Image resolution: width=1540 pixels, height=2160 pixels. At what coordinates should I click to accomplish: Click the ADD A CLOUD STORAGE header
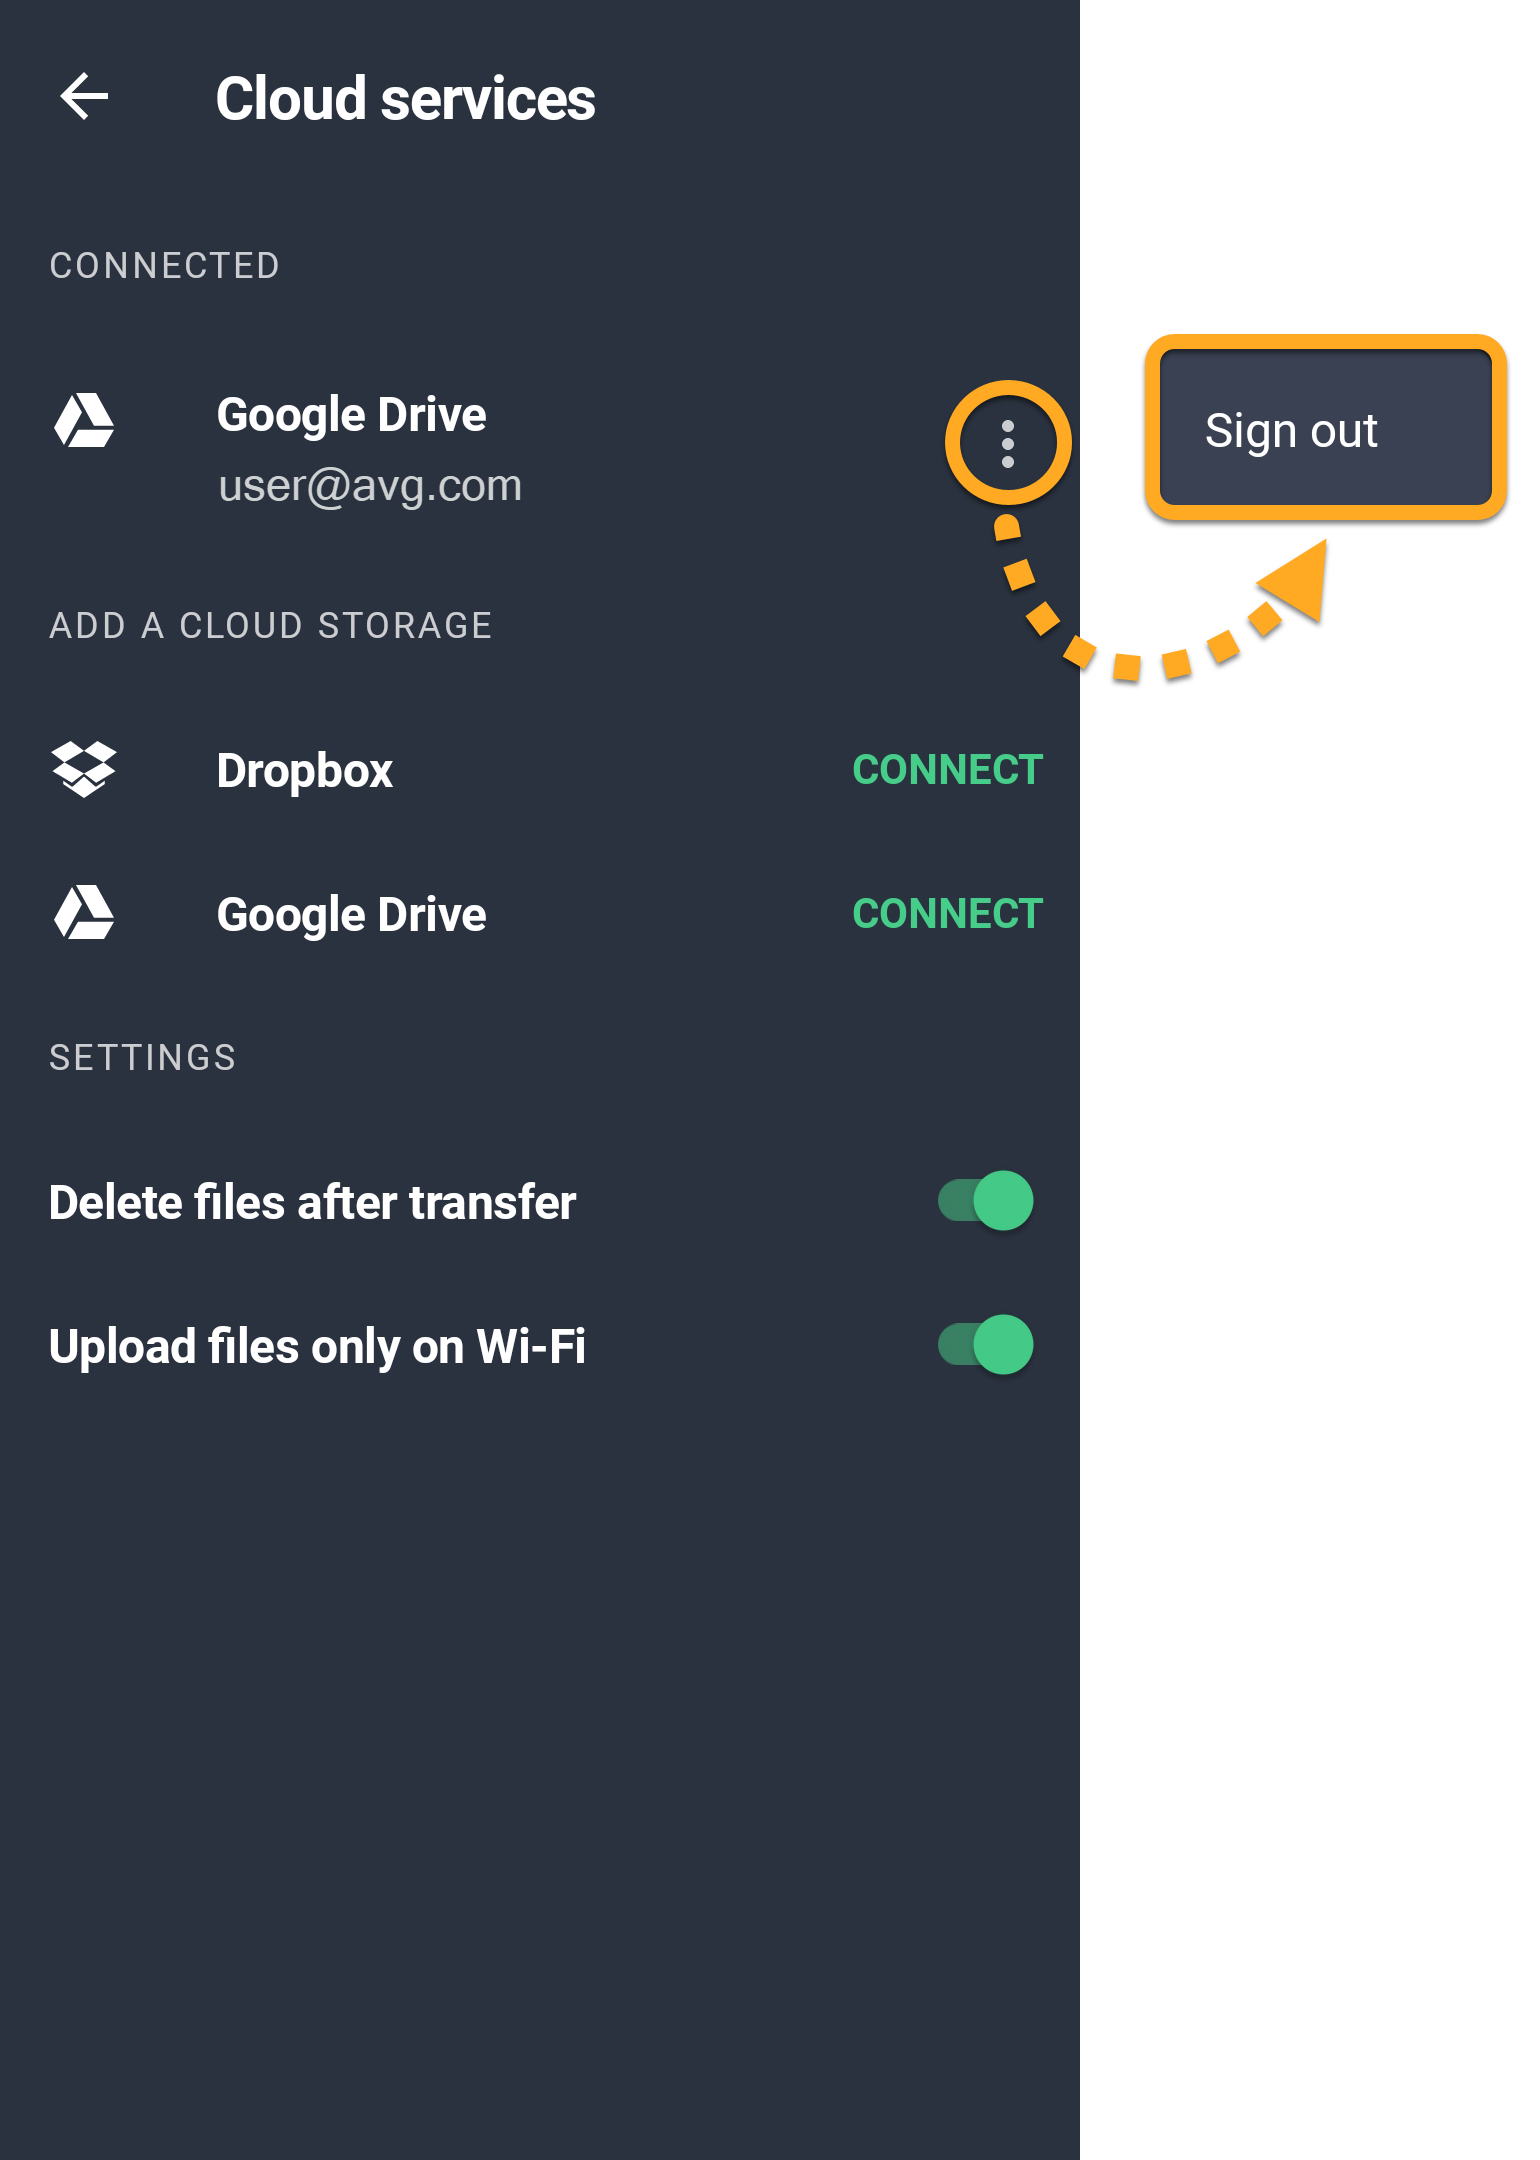(271, 626)
